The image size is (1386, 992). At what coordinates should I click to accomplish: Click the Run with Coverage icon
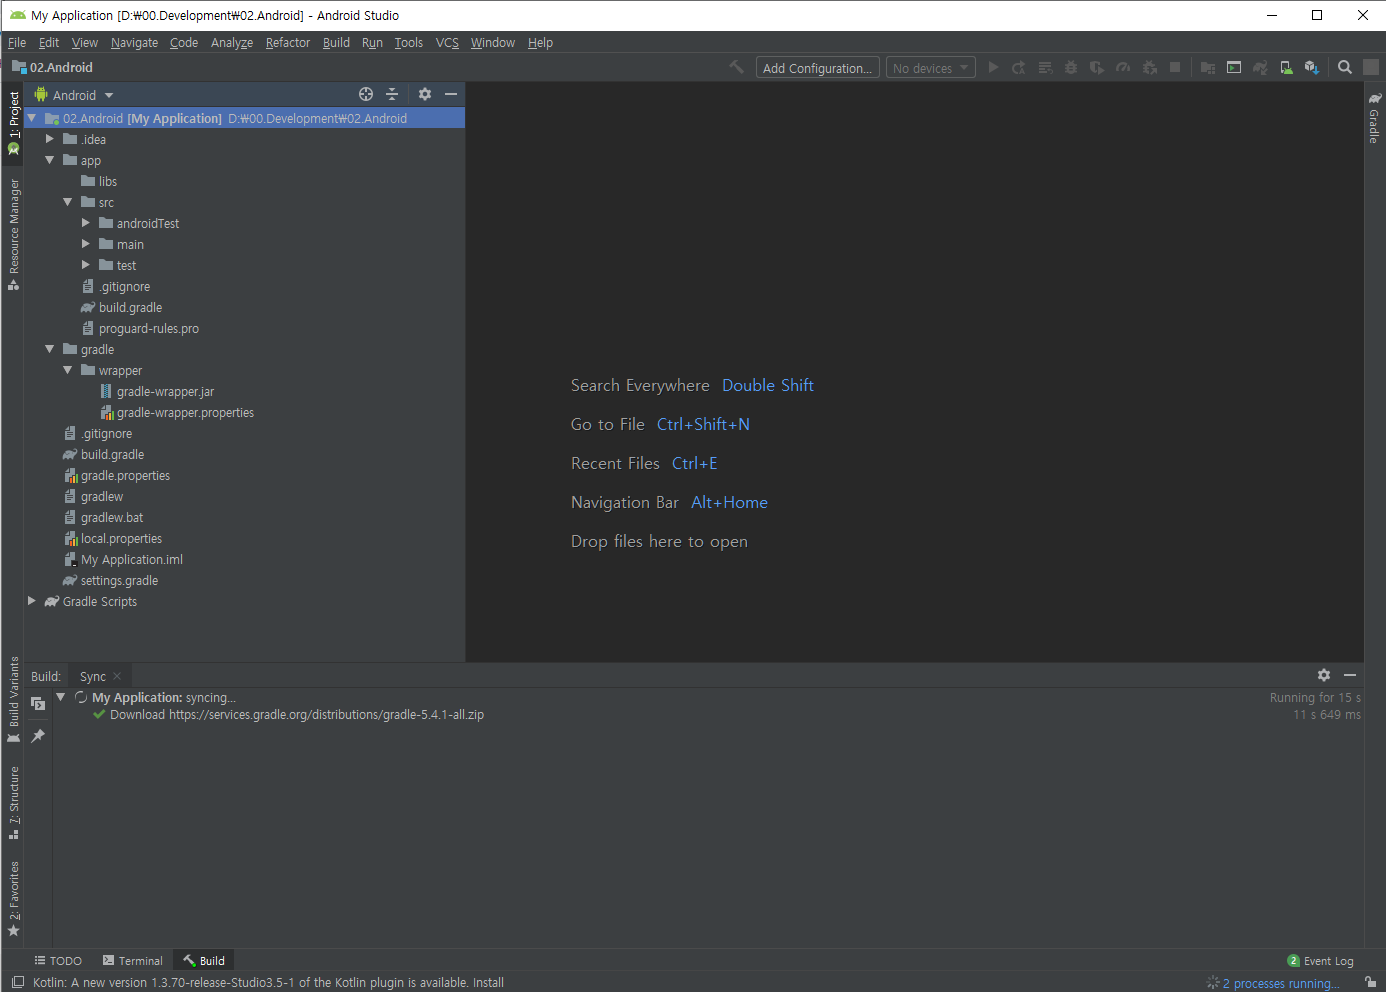coord(1097,67)
